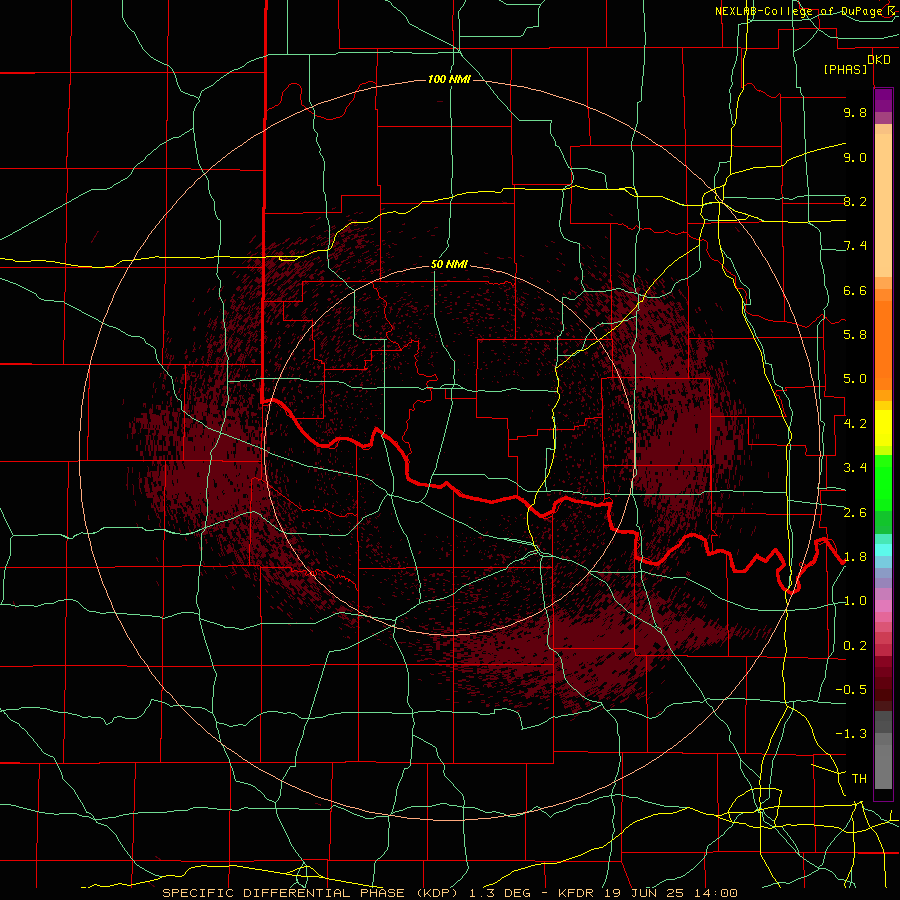The image size is (900, 900).
Task: Click the 100 NMI range ring label
Action: click(x=449, y=79)
